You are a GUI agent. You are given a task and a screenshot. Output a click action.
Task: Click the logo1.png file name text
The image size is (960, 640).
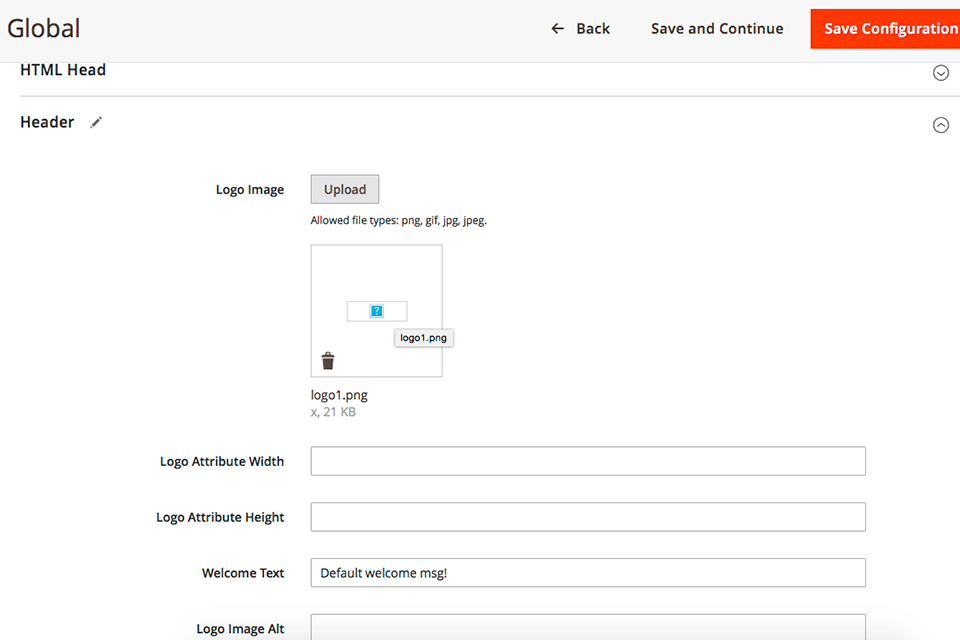pyautogui.click(x=339, y=395)
